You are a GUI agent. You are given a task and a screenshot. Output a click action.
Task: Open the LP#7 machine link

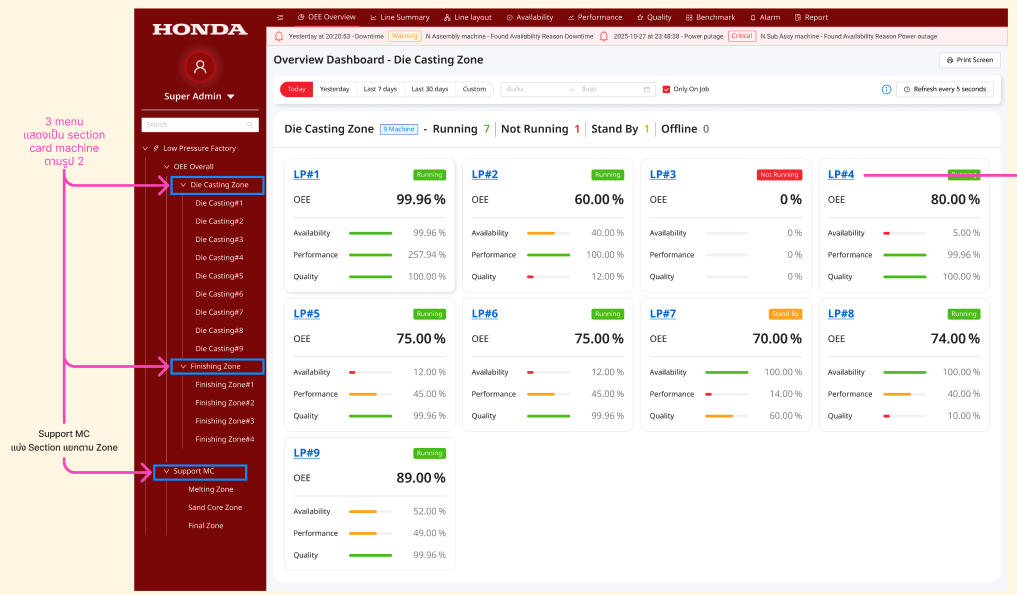point(662,314)
